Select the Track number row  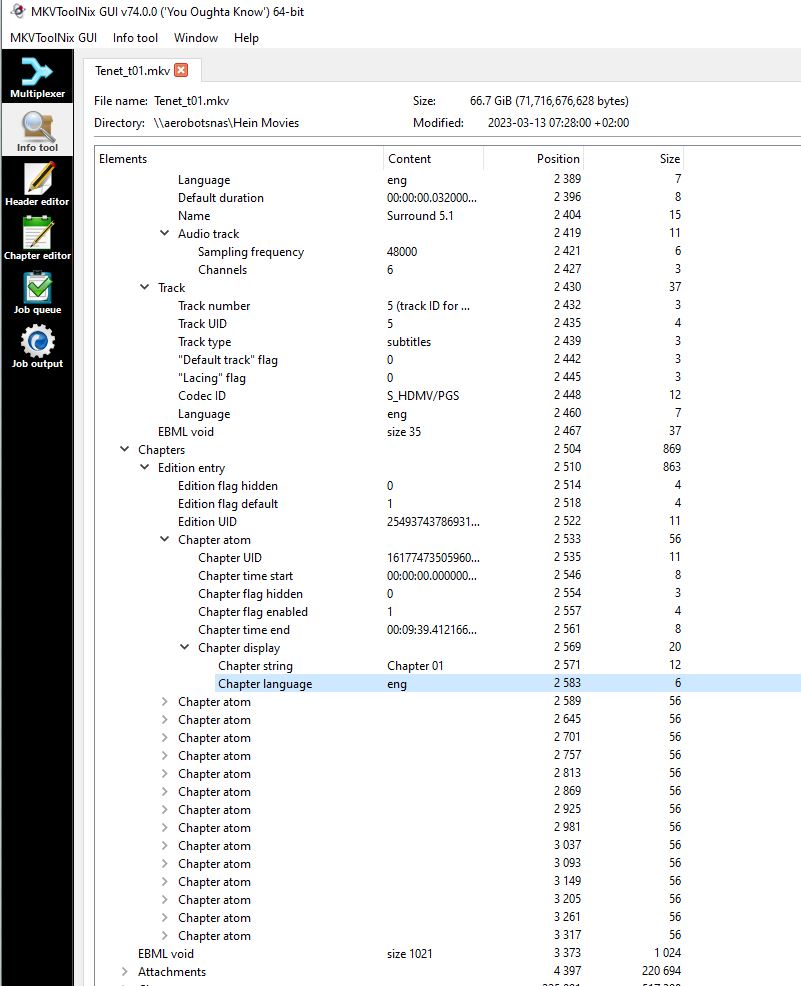pos(448,305)
